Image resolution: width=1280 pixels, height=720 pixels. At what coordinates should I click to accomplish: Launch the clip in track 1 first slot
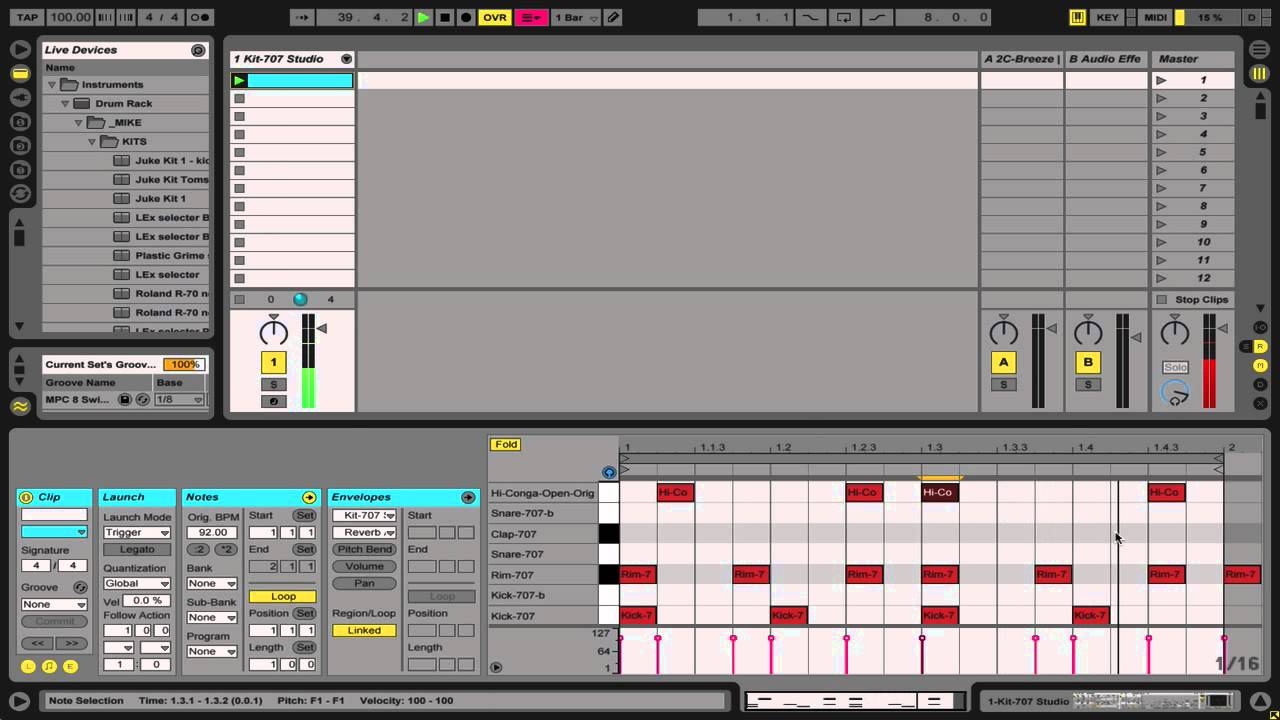(238, 80)
